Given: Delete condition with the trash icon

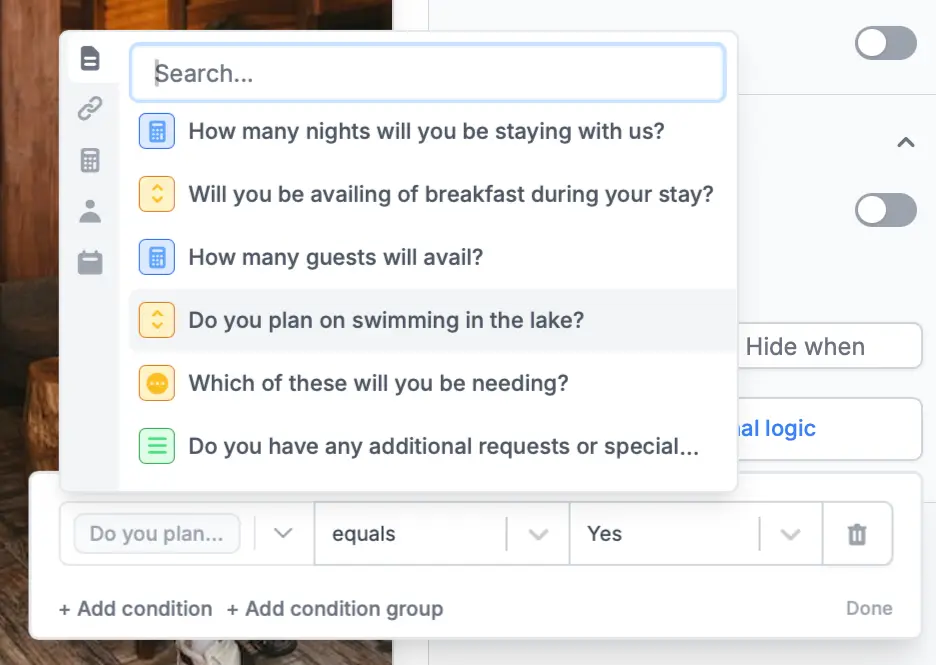Looking at the screenshot, I should [857, 534].
